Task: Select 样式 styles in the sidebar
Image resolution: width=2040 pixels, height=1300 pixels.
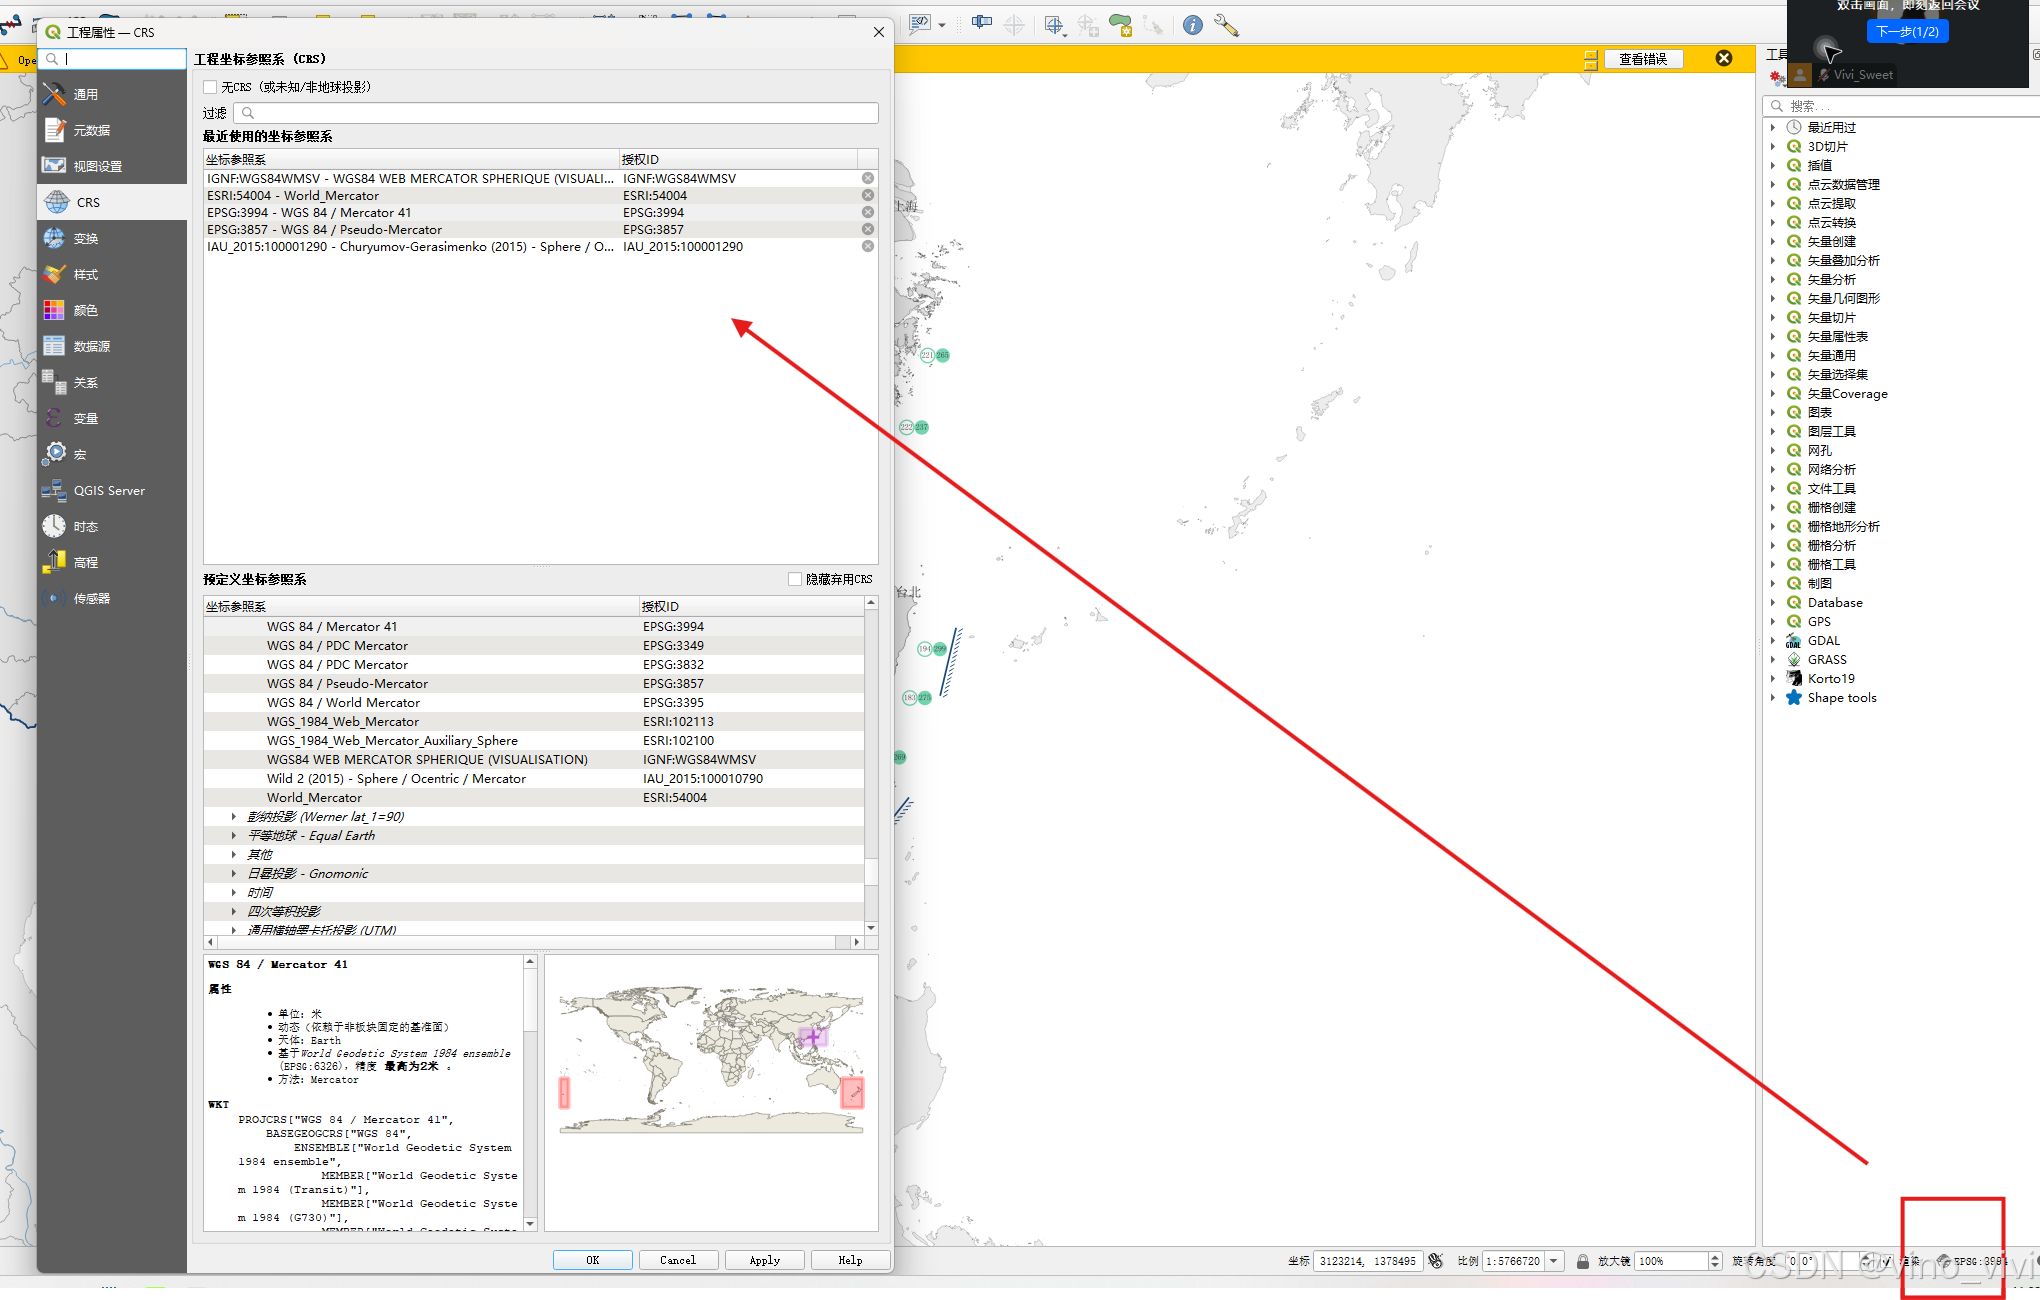Action: [85, 274]
